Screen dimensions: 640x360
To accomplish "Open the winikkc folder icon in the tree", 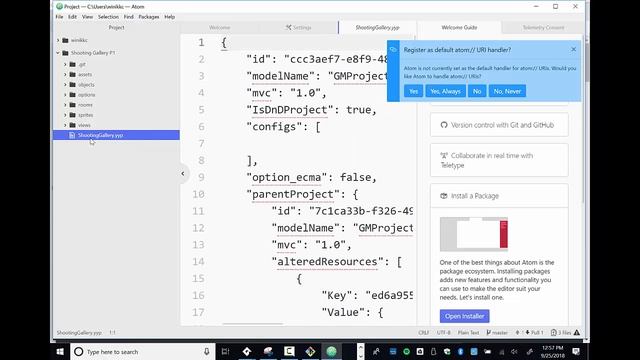I will 65,40.
